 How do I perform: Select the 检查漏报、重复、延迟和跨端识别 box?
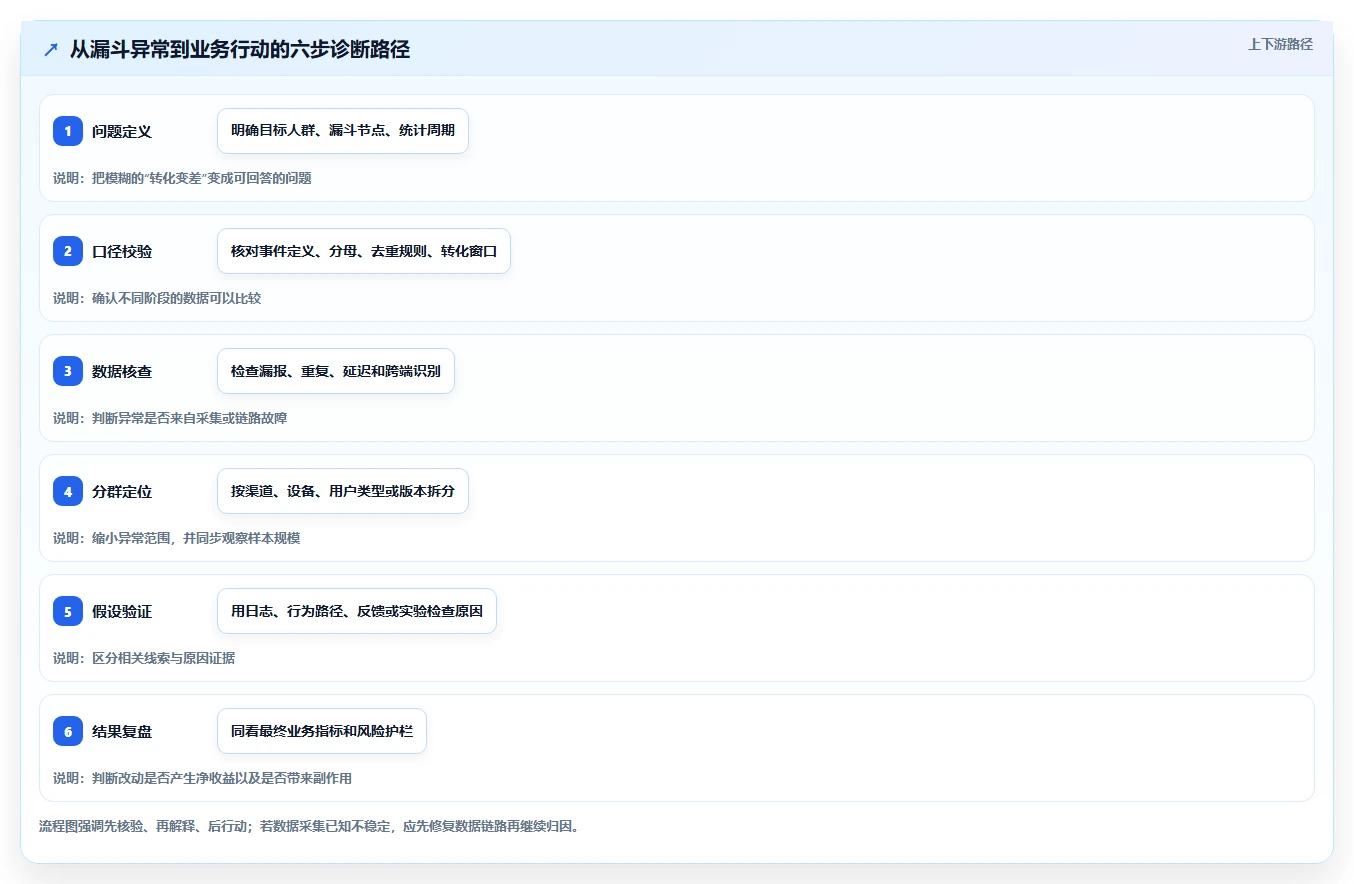(336, 371)
